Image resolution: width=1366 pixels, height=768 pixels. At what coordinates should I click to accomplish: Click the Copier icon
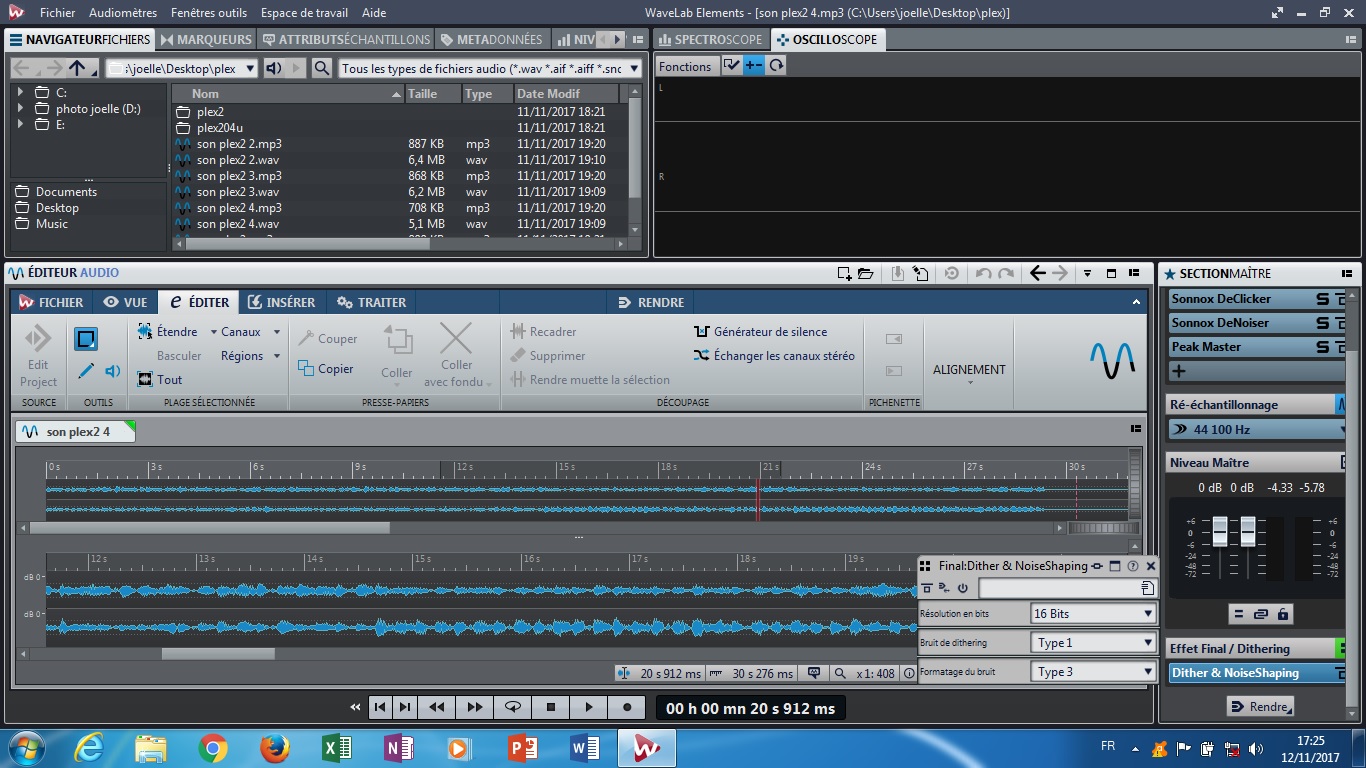coord(306,368)
